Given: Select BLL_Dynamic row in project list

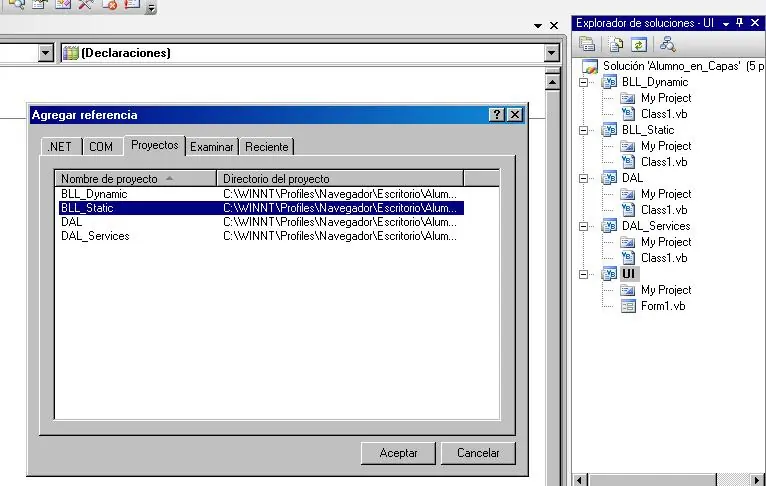Looking at the screenshot, I should [x=261, y=194].
